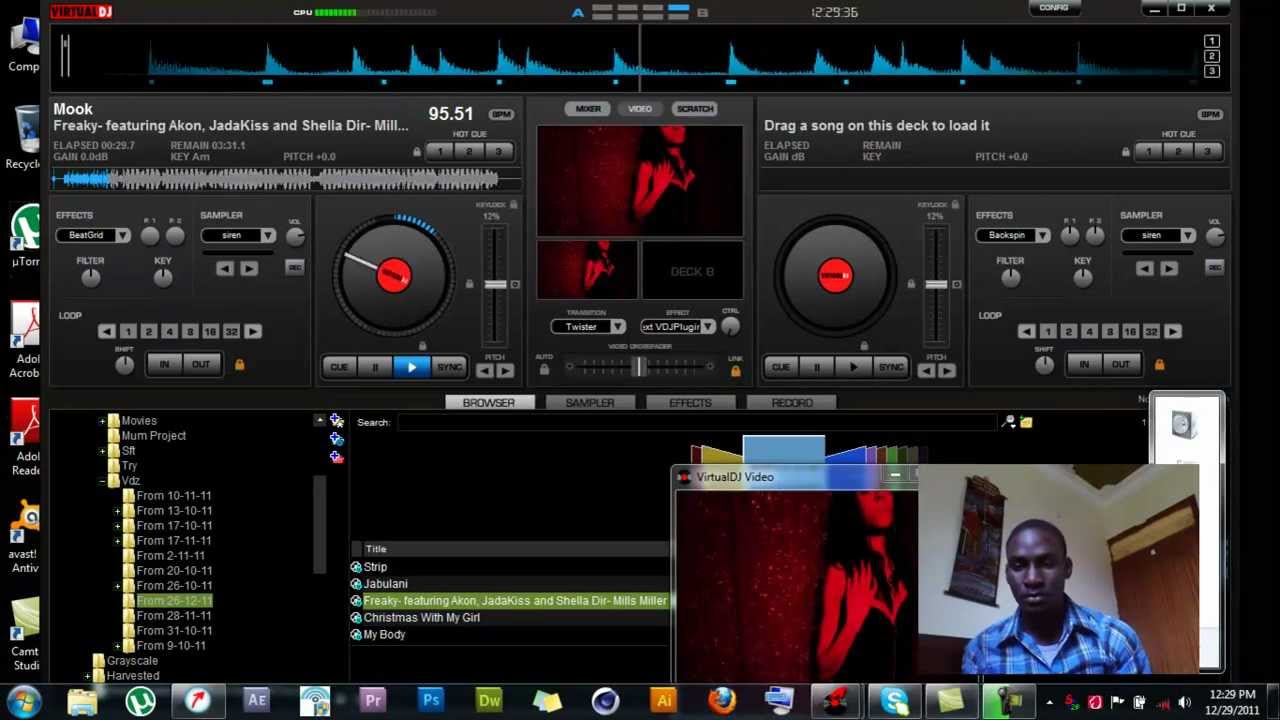Toggle the left deck keylock
The width and height of the screenshot is (1280, 720).
pyautogui.click(x=514, y=205)
